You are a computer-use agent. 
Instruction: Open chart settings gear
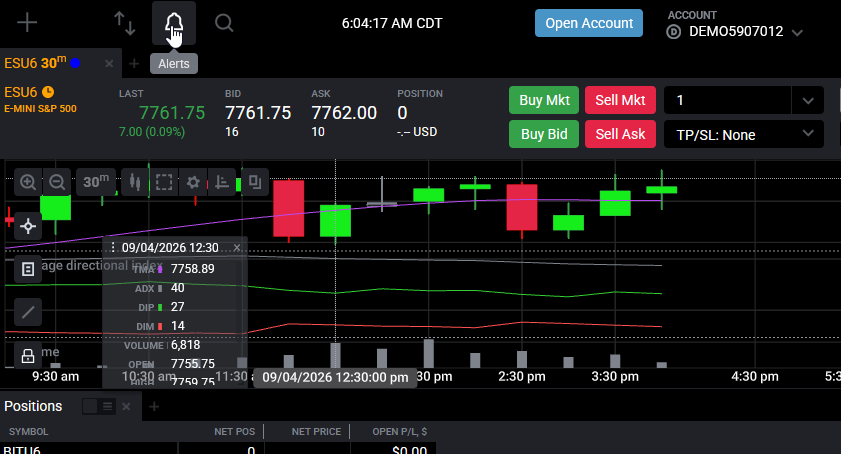pos(193,182)
